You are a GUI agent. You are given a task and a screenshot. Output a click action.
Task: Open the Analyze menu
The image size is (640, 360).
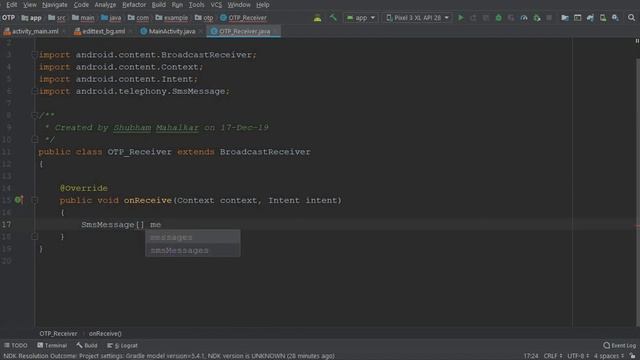105,5
